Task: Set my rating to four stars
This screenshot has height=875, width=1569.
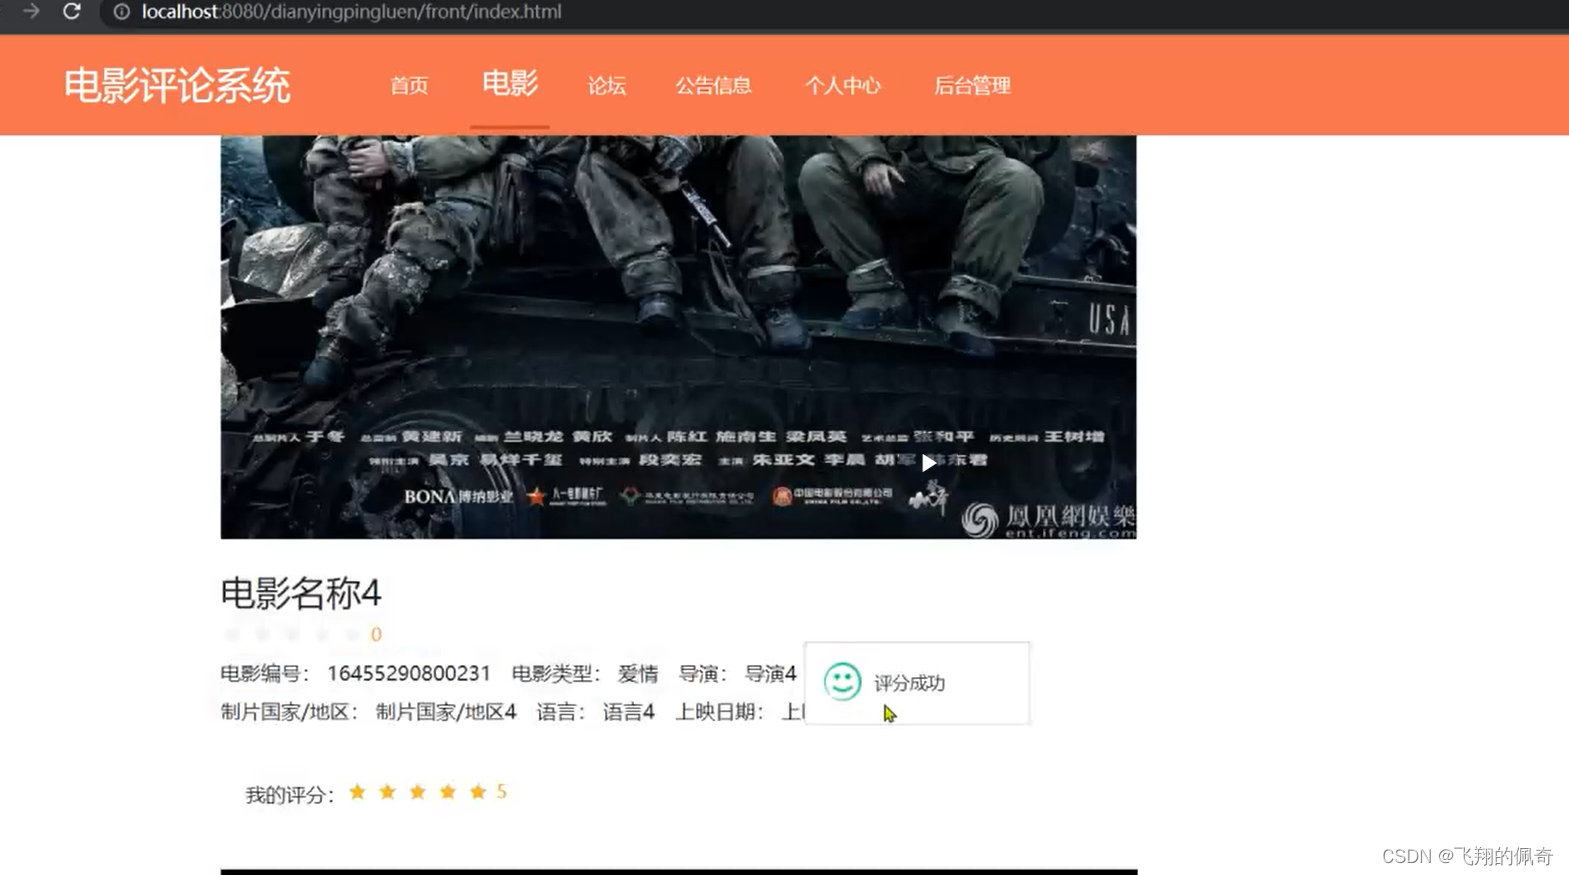Action: point(448,792)
